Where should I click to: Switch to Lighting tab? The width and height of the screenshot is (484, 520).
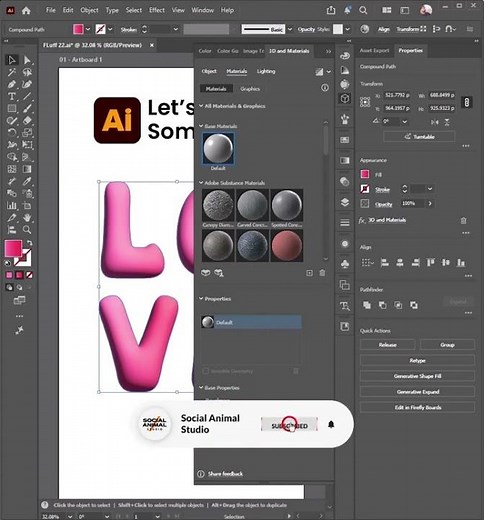click(x=266, y=71)
